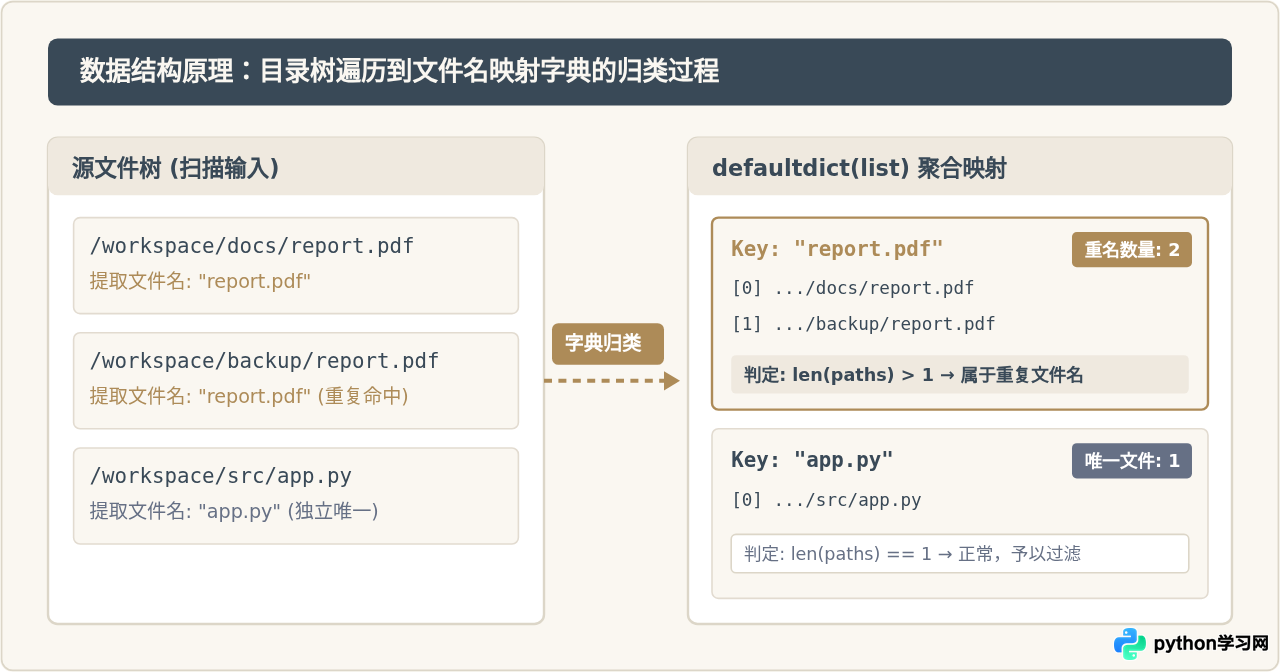Click the '源文件树 (扫描输入)' panel header
This screenshot has width=1280, height=672.
(x=296, y=167)
